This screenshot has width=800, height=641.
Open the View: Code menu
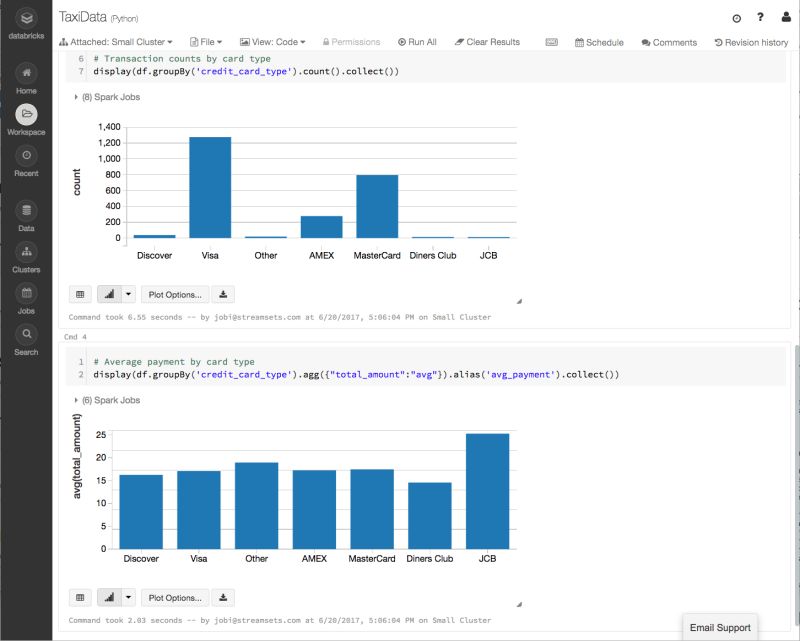[271, 42]
